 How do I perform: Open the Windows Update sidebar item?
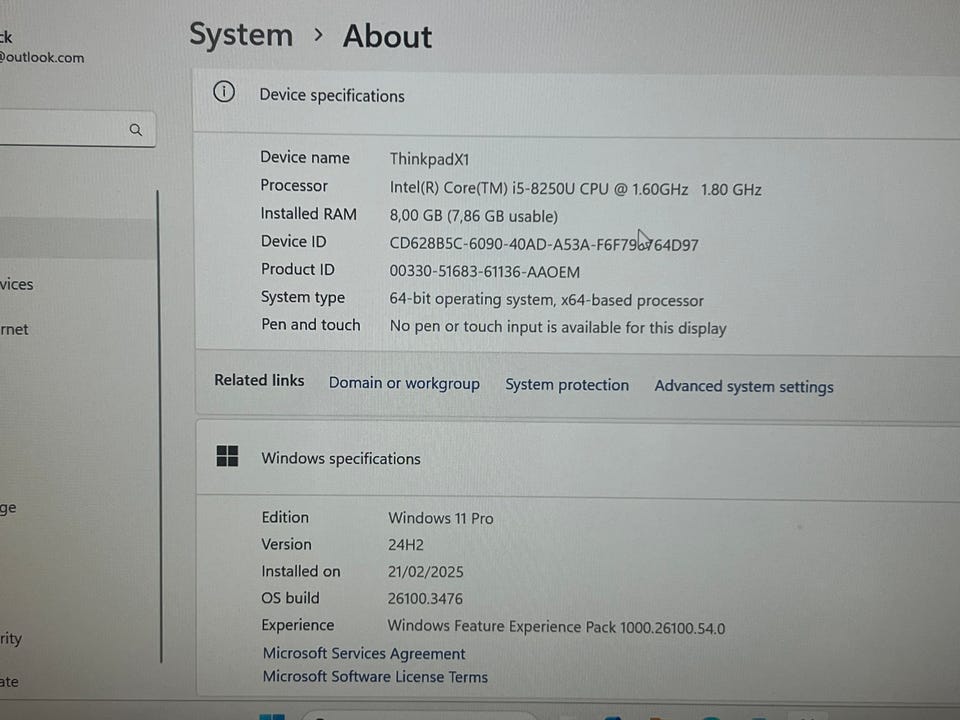10,682
